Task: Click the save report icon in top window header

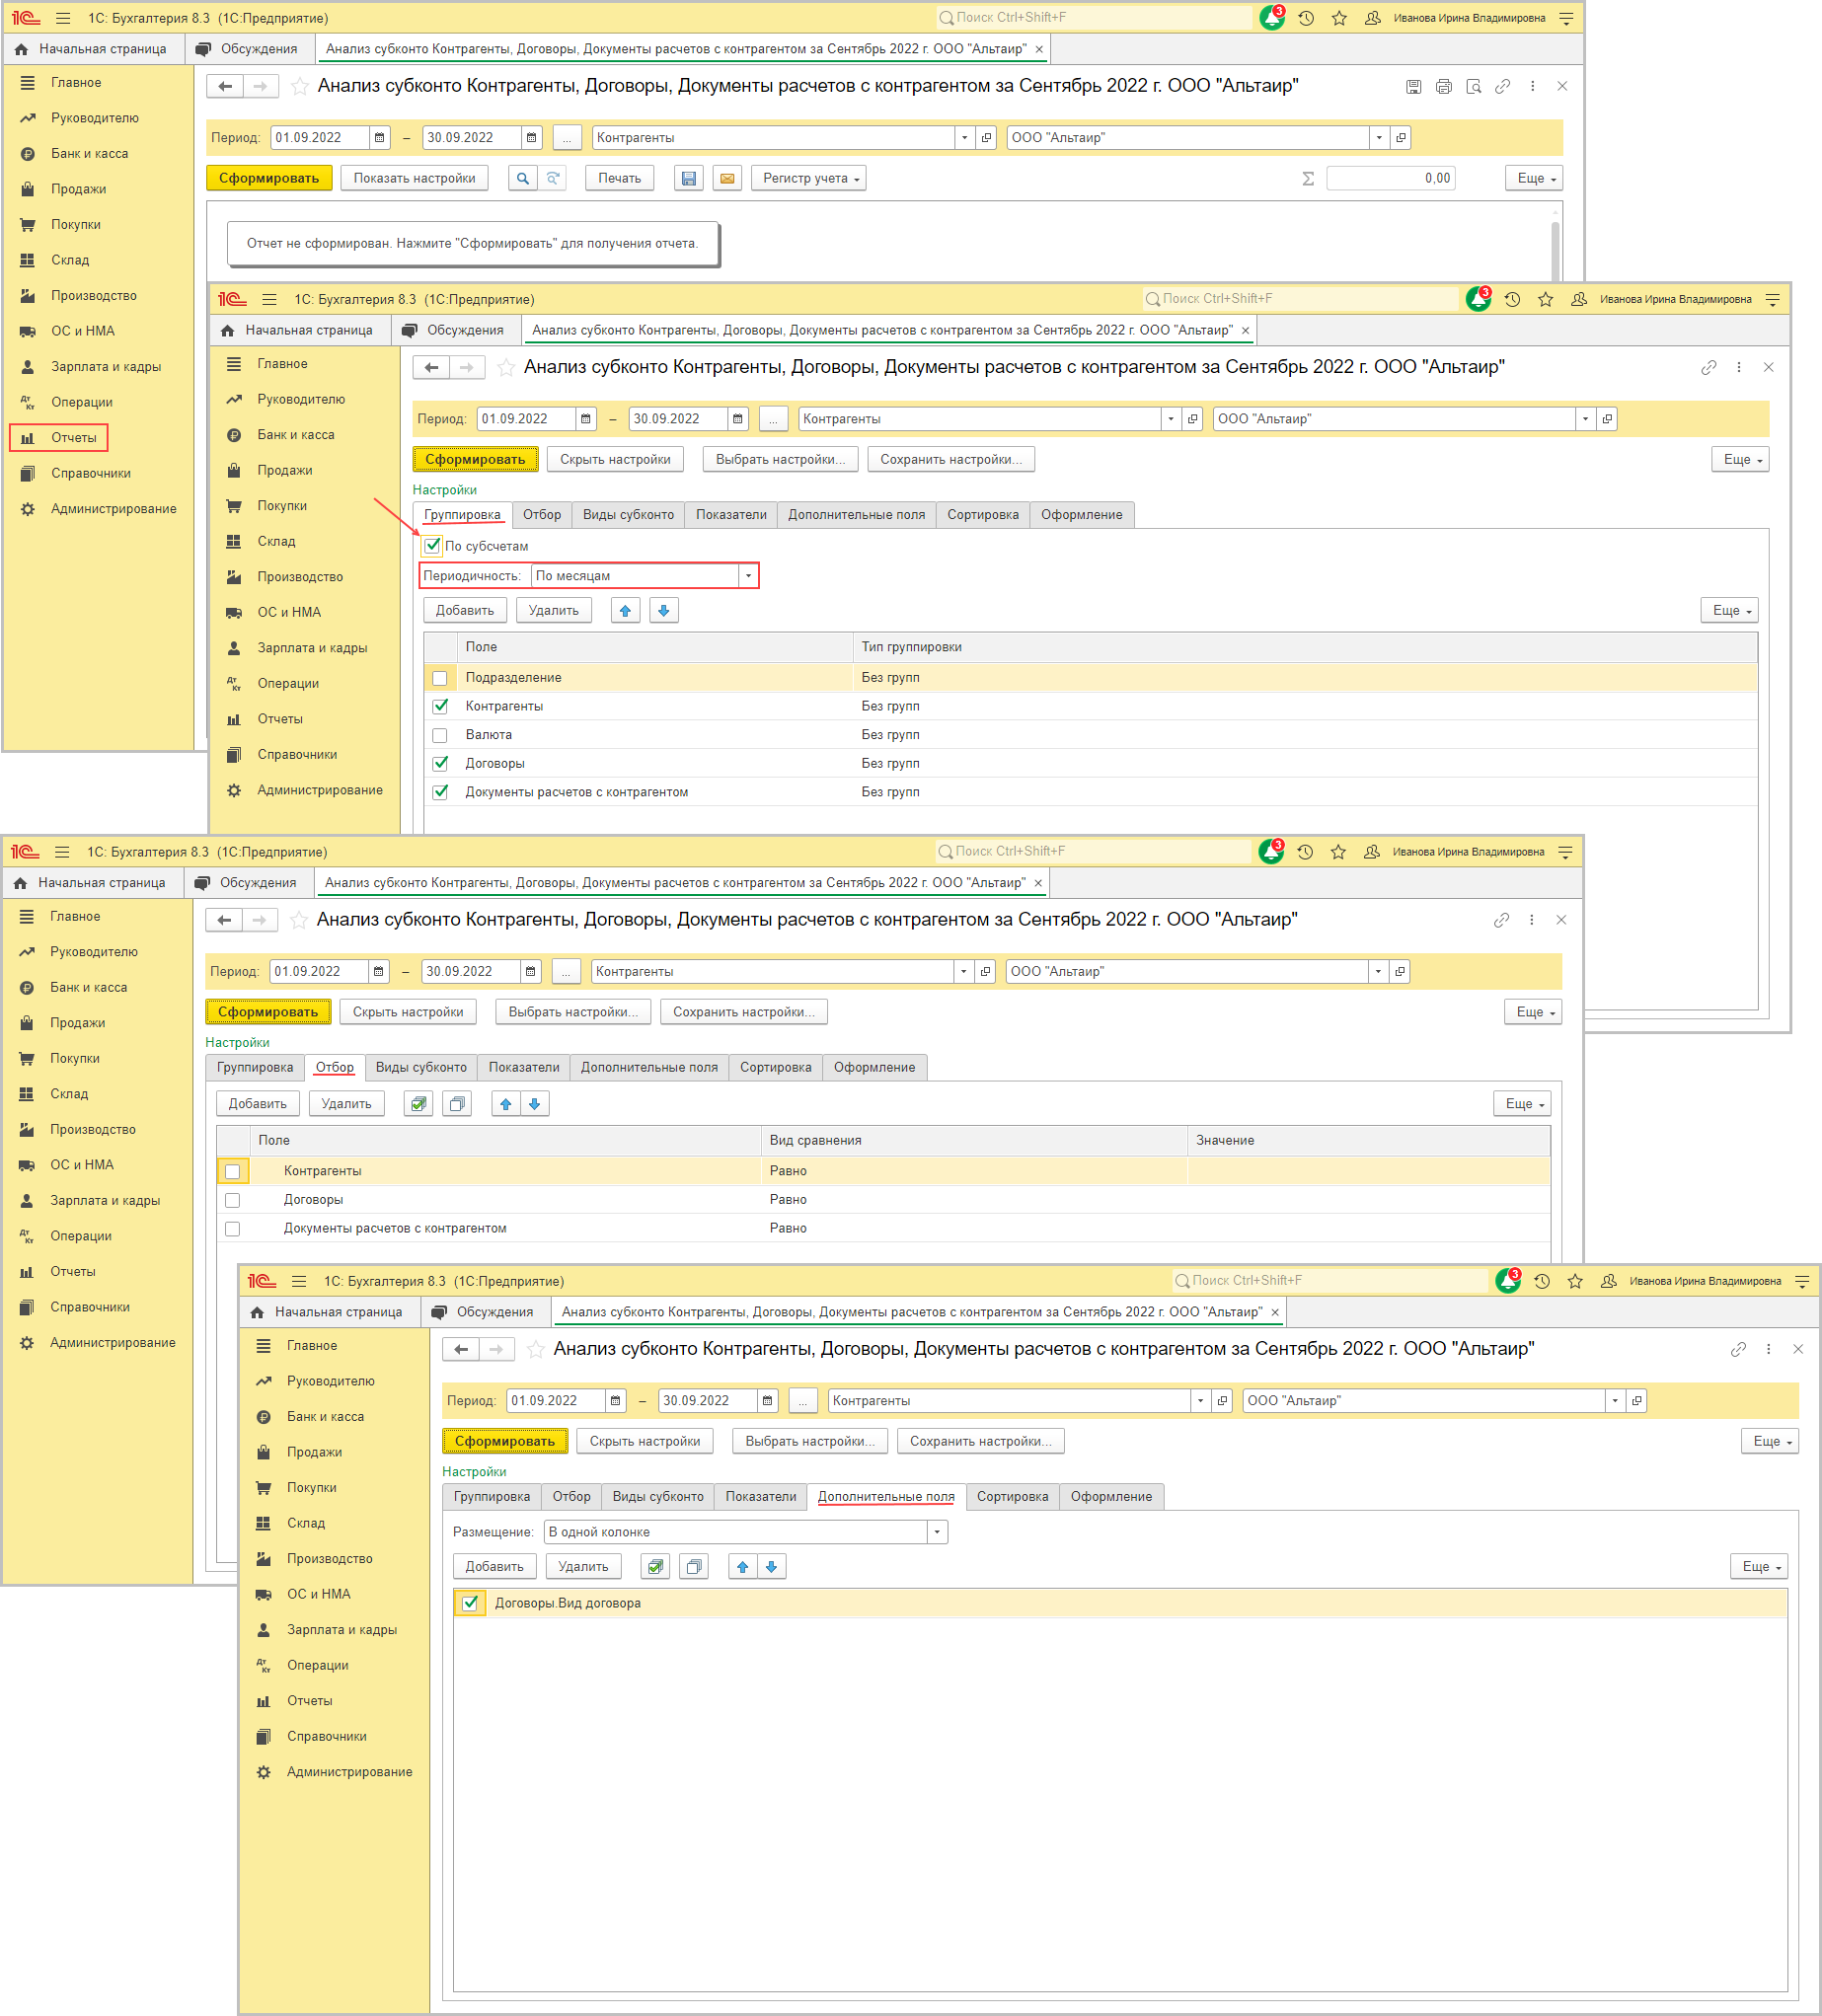Action: coord(1413,87)
